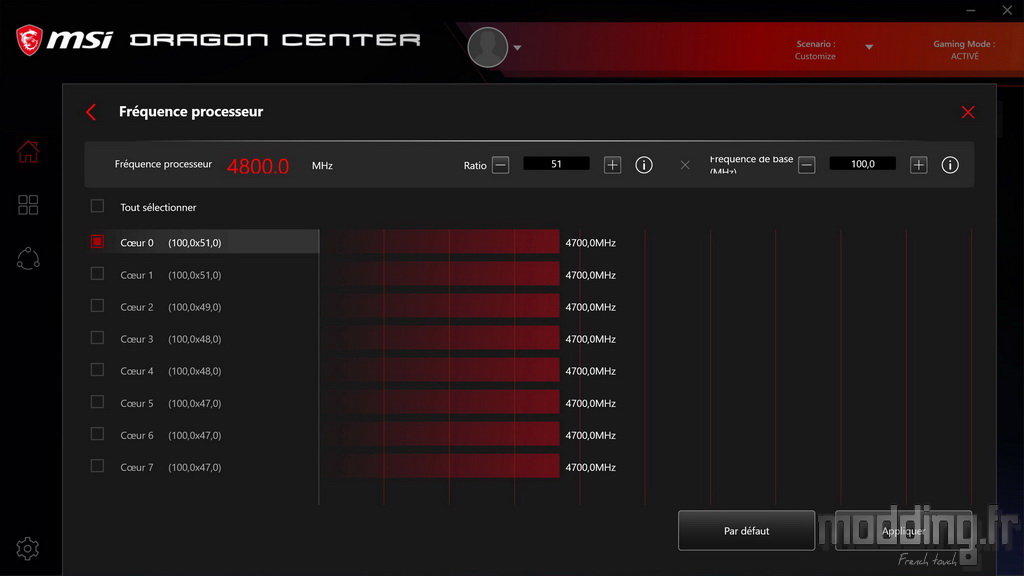Click the Par défaut button

click(746, 530)
